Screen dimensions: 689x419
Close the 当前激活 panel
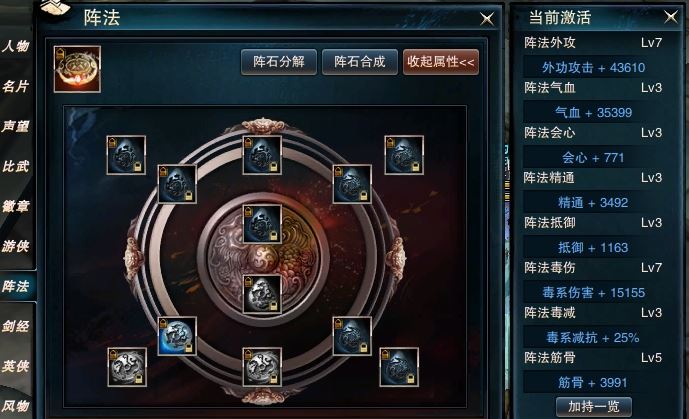click(671, 17)
